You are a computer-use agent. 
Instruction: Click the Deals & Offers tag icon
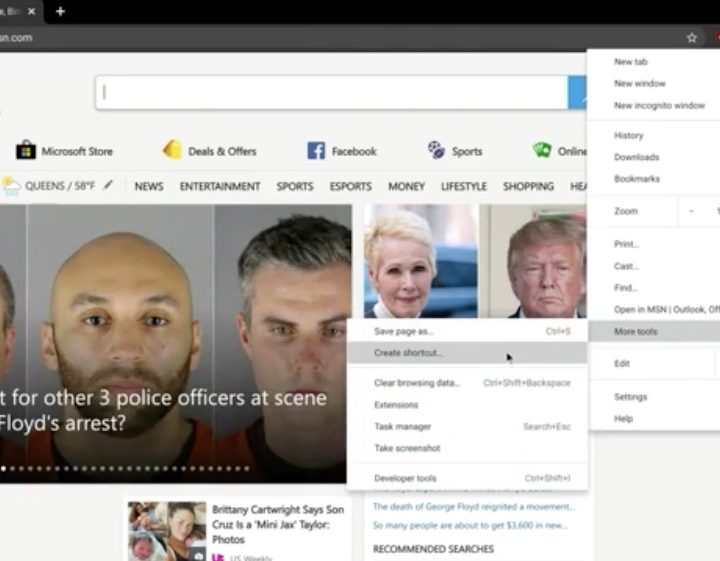coord(172,150)
